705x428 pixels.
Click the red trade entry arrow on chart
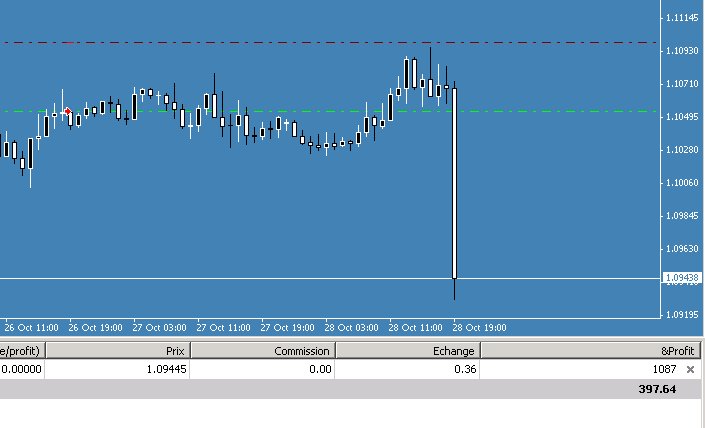[x=67, y=111]
